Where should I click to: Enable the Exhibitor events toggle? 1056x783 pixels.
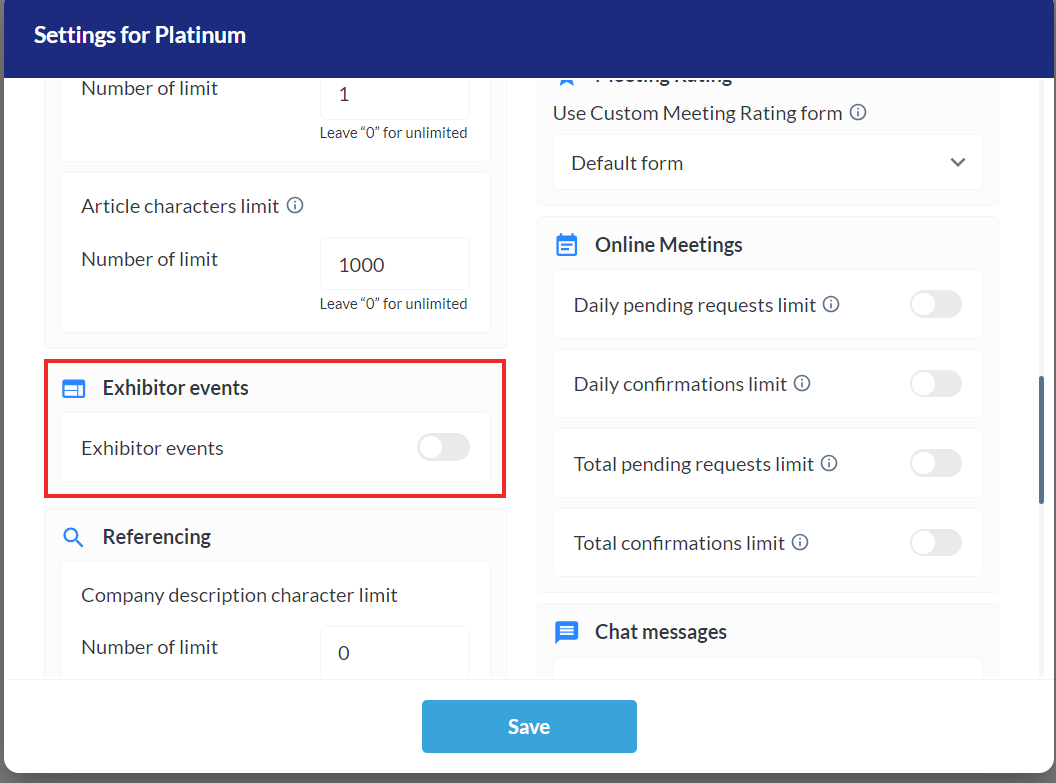(x=443, y=448)
